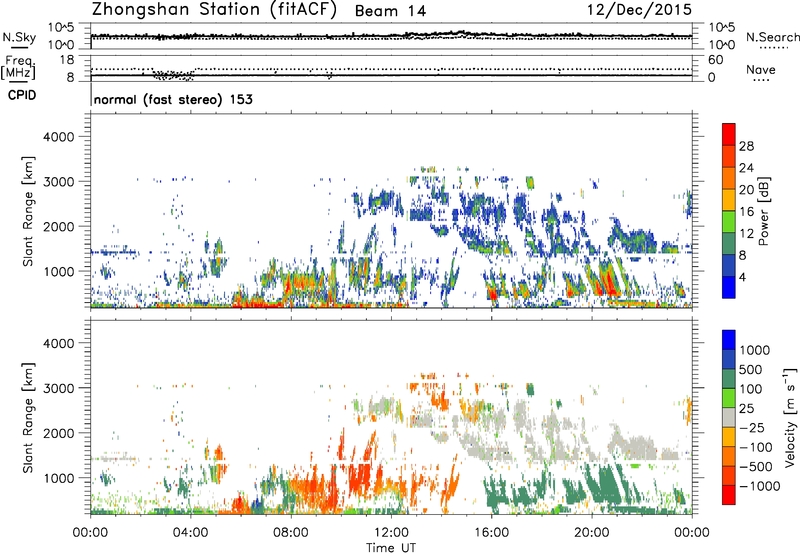Viewport: 800px width, 554px height.
Task: Click left "10^5" noise axis value
Action: pyautogui.click(x=61, y=28)
